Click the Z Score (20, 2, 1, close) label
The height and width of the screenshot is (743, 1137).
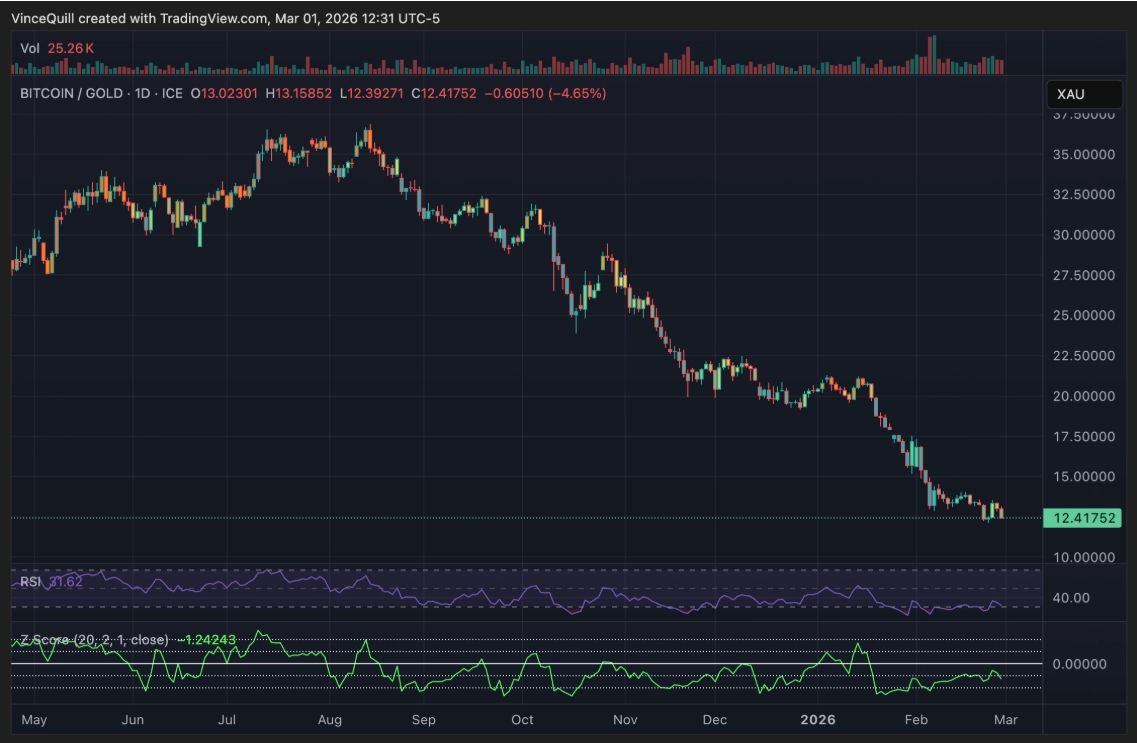94,639
